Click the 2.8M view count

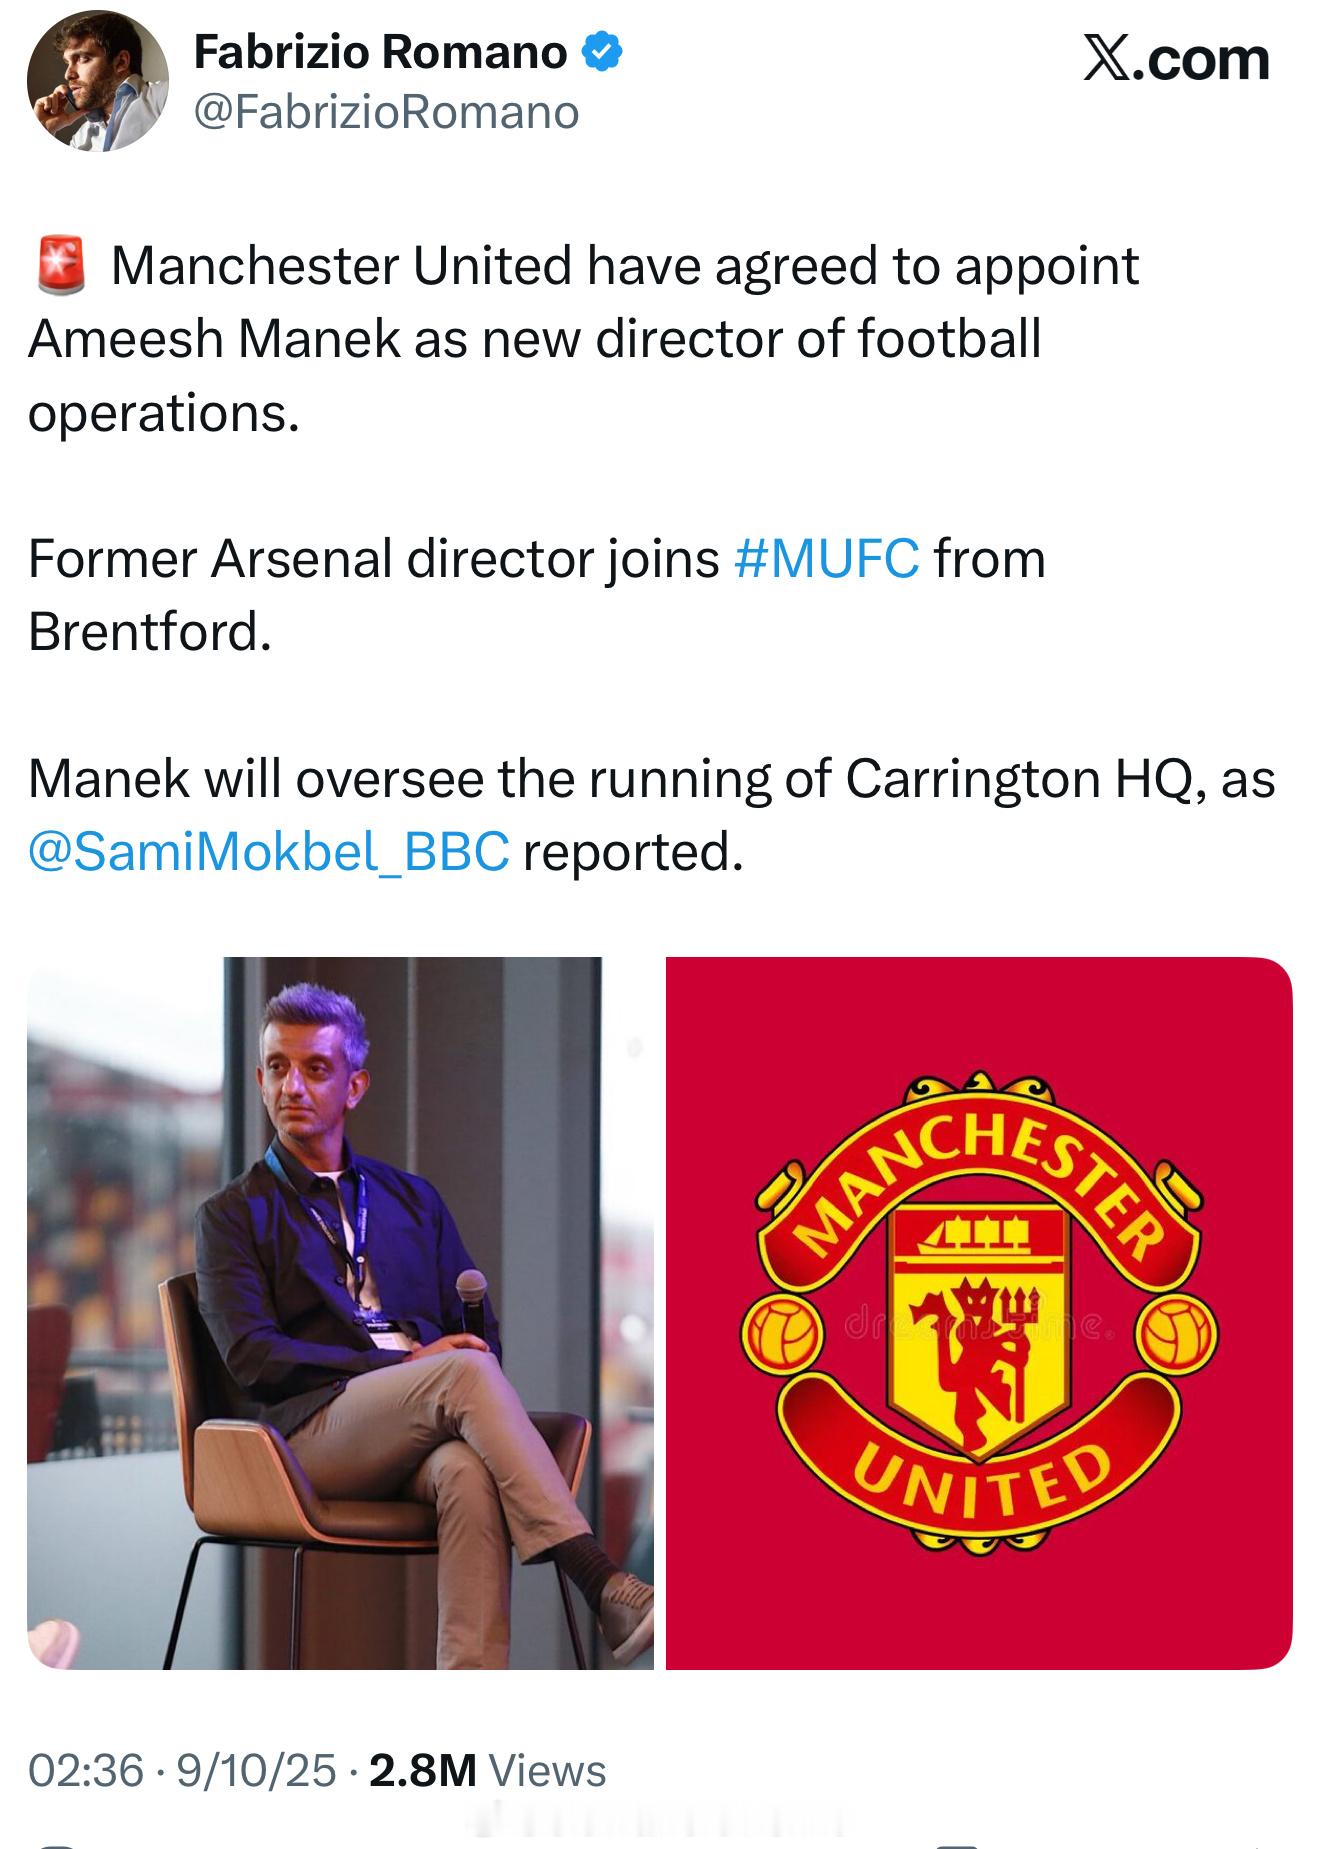[422, 1770]
